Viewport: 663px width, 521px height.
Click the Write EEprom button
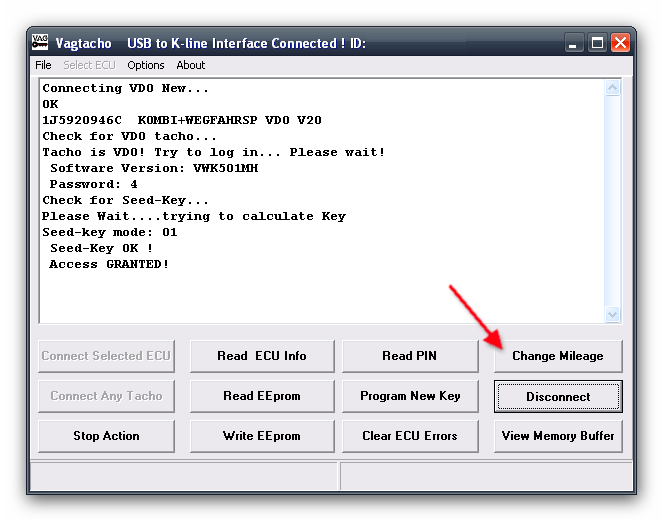pos(261,436)
